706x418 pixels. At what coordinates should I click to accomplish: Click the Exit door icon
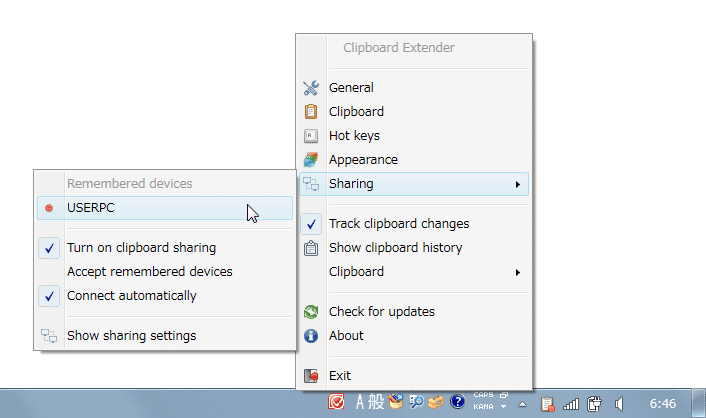click(x=311, y=376)
